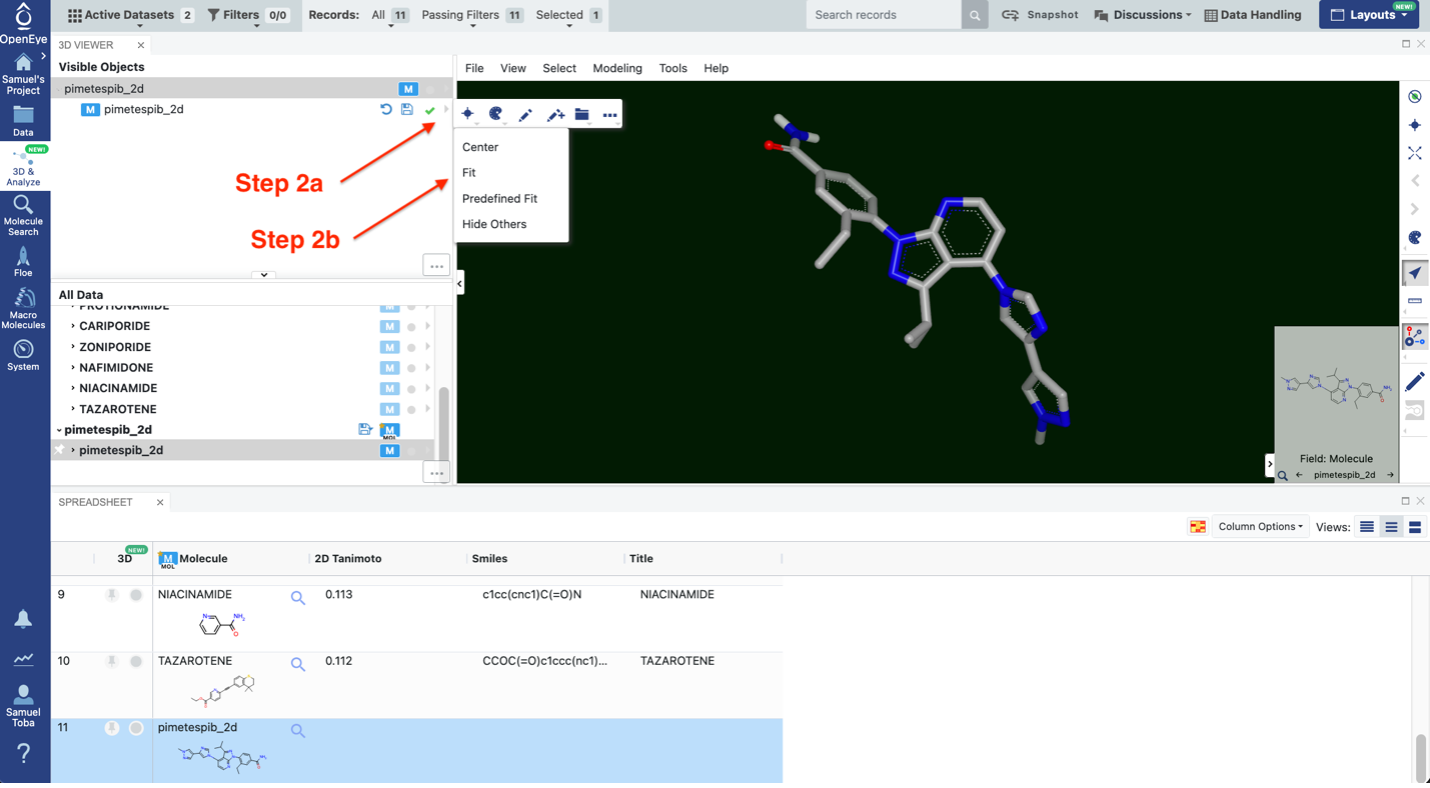Viewport: 1430px width, 788px height.
Task: Expand the ZONIPORIDE tree item
Action: (x=73, y=347)
